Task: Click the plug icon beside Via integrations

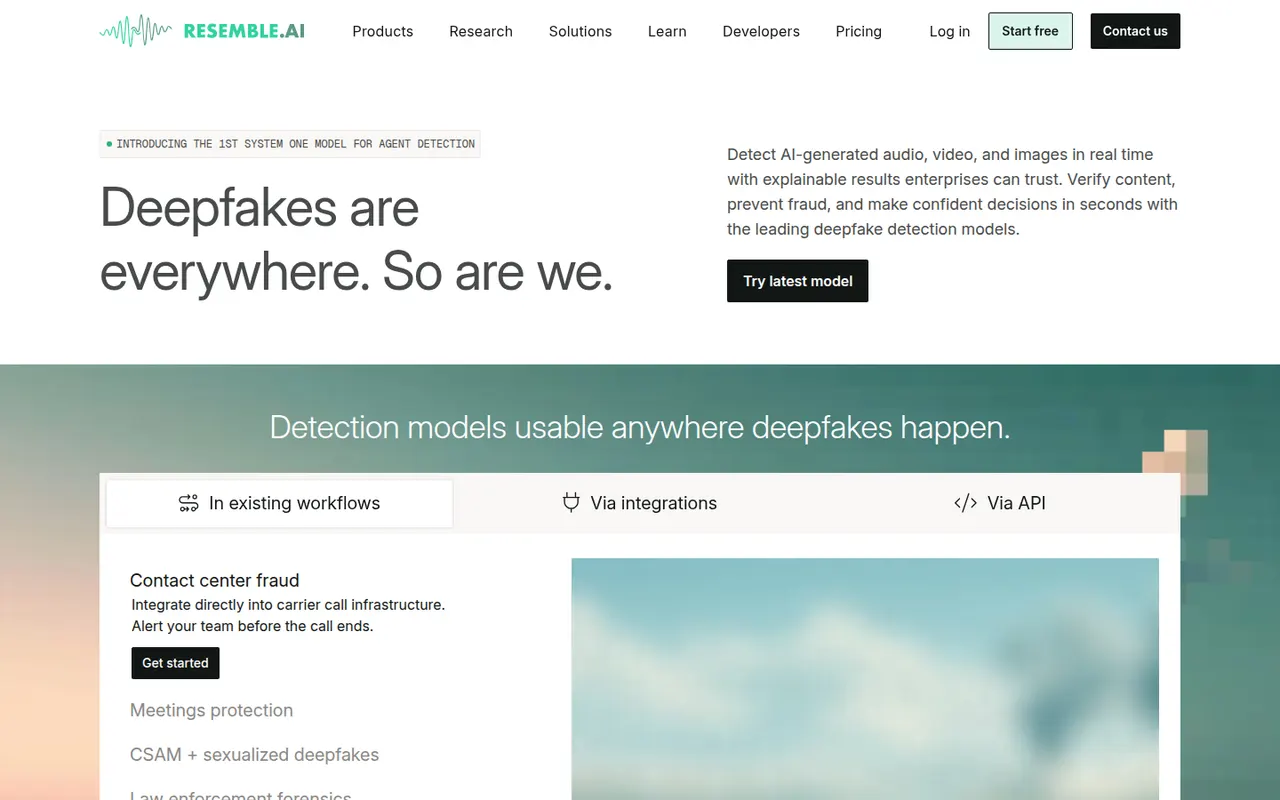Action: pos(571,502)
